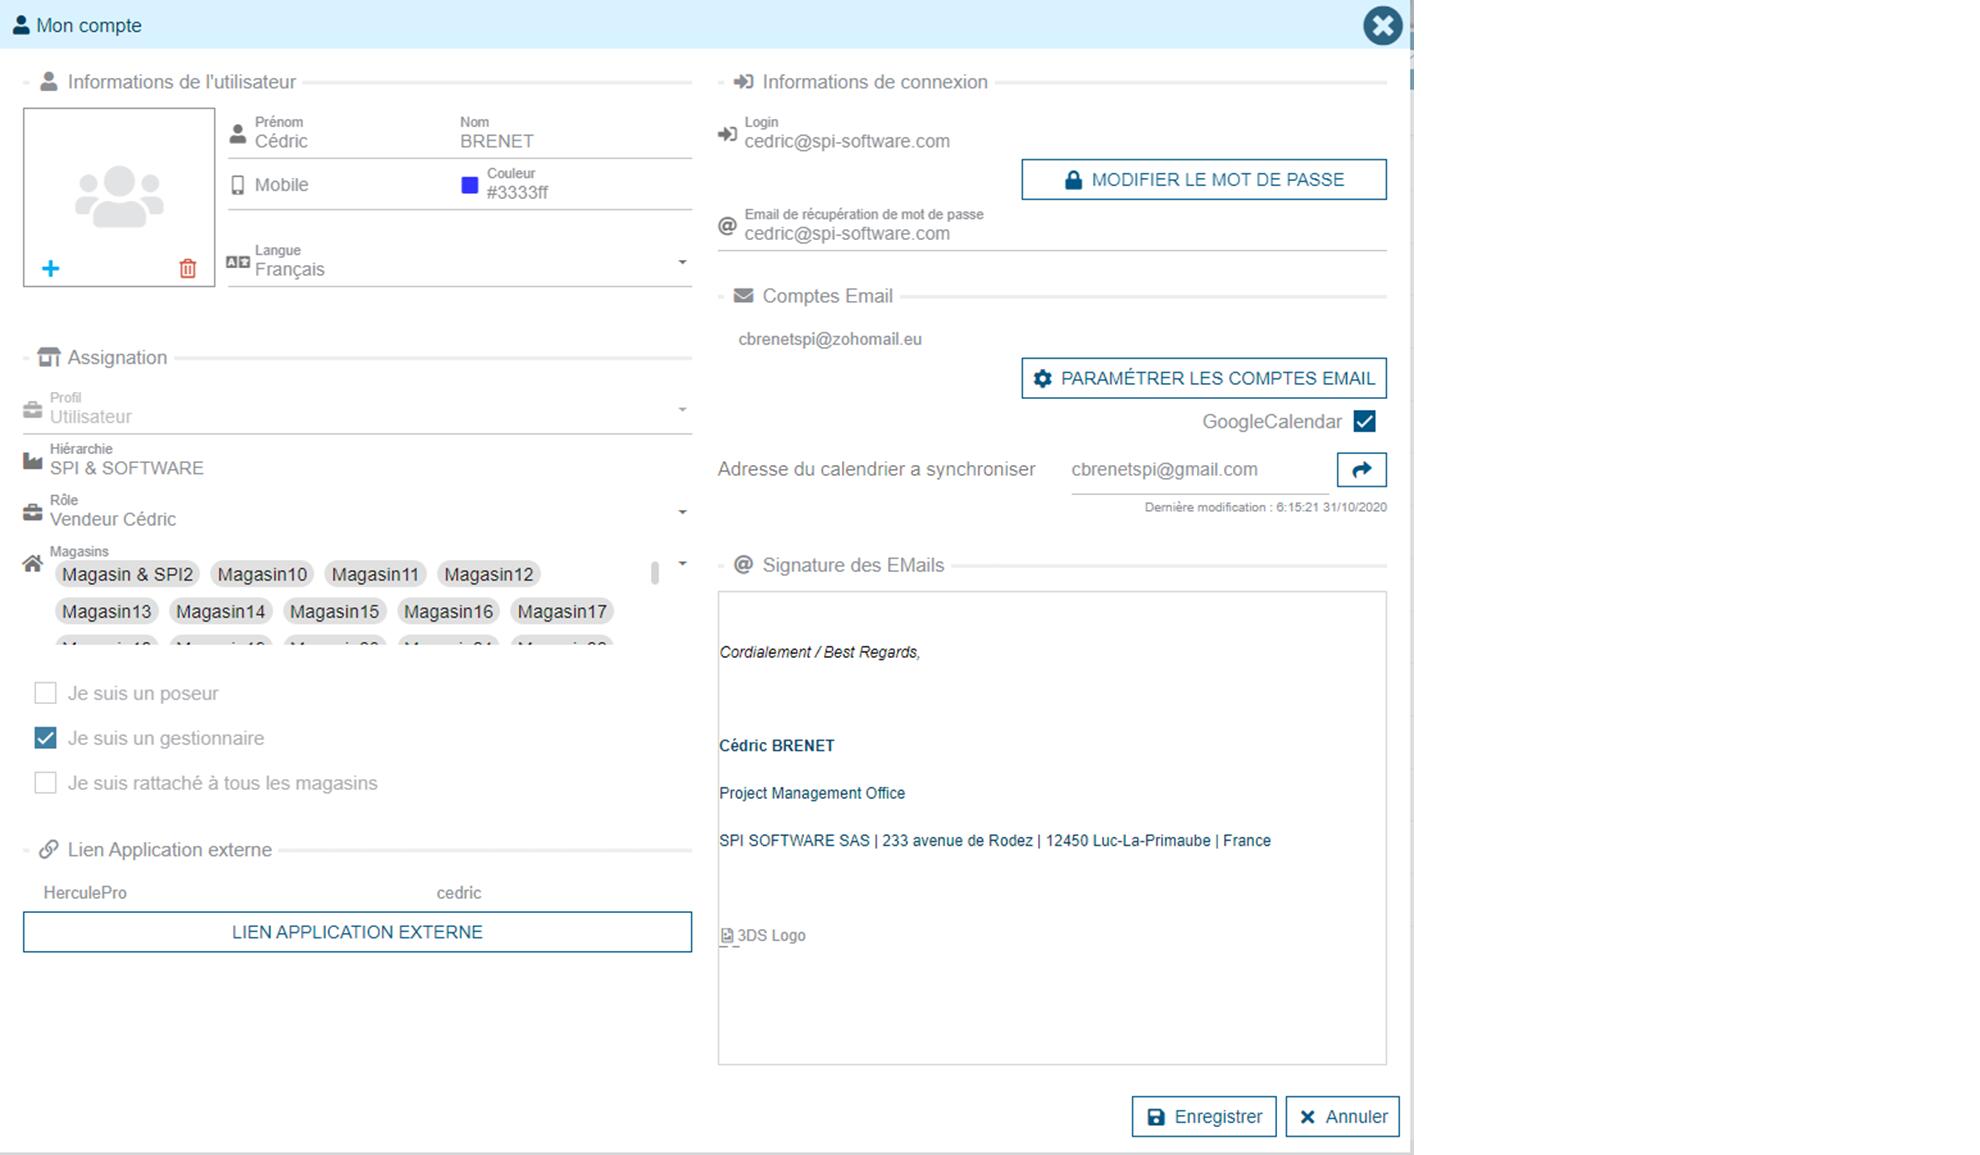Click the red trash icon under avatar
This screenshot has height=1155, width=1980.
click(187, 268)
